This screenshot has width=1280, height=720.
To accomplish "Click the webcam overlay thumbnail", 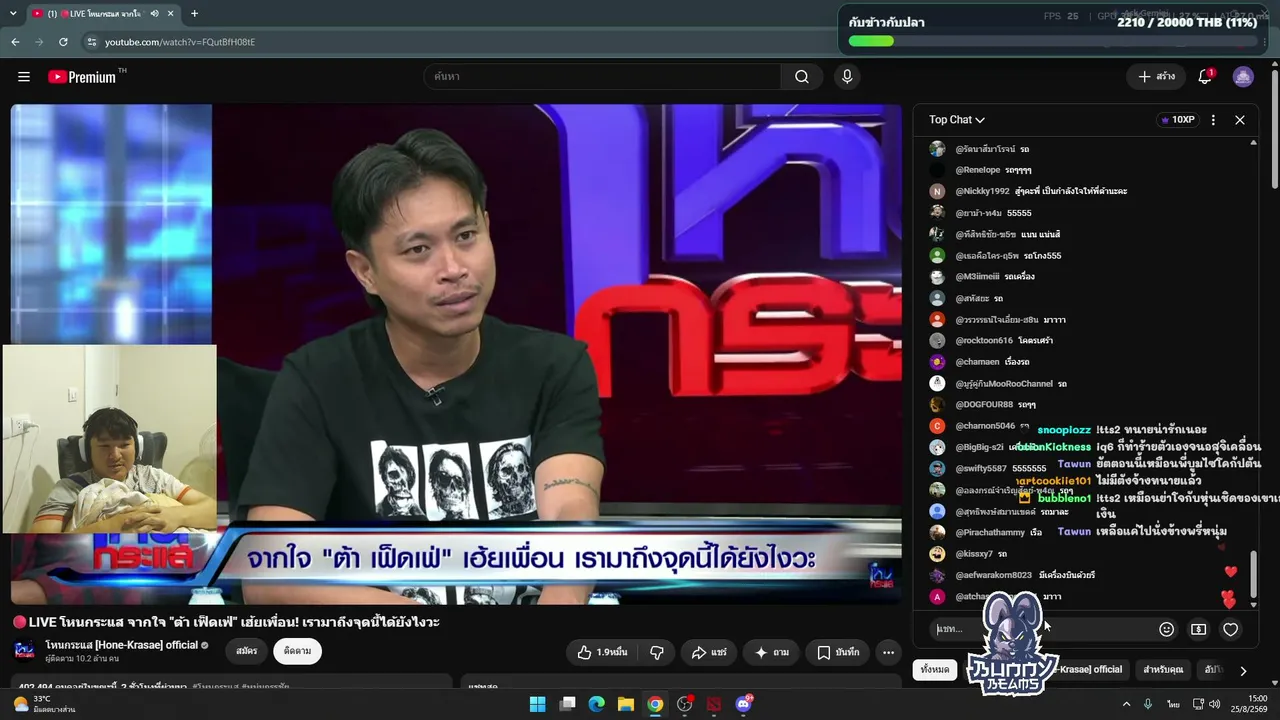I will point(109,439).
